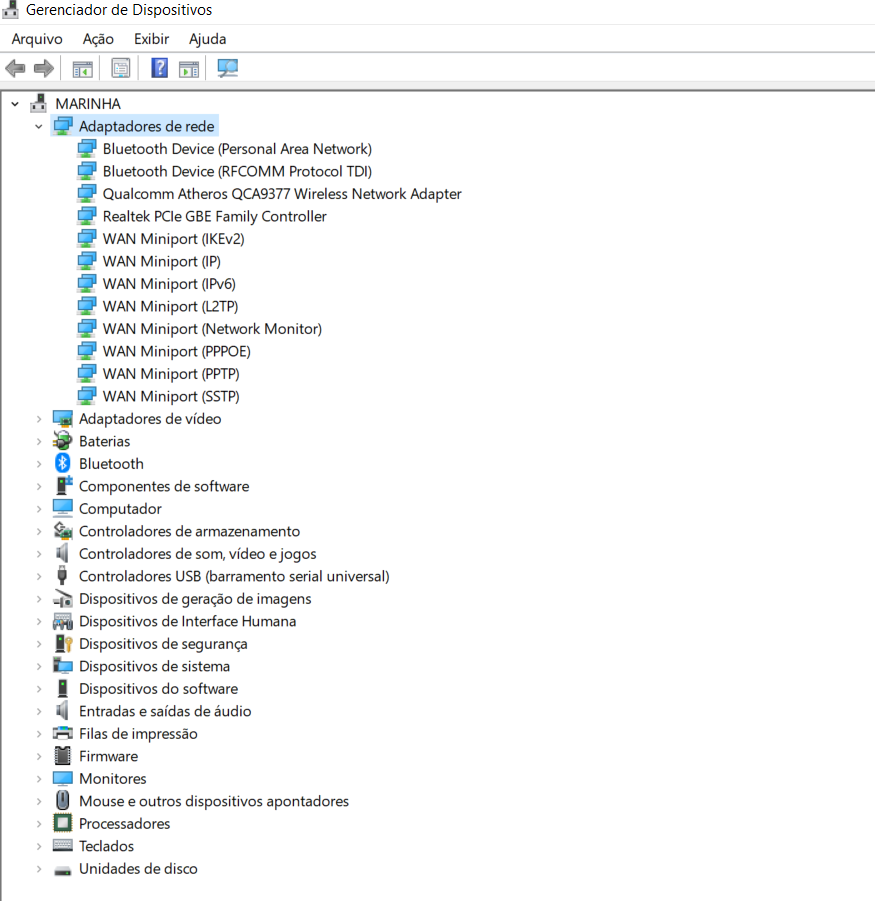Image resolution: width=875 pixels, height=901 pixels.
Task: Expand Dispositivos de sistema
Action: pyautogui.click(x=38, y=666)
